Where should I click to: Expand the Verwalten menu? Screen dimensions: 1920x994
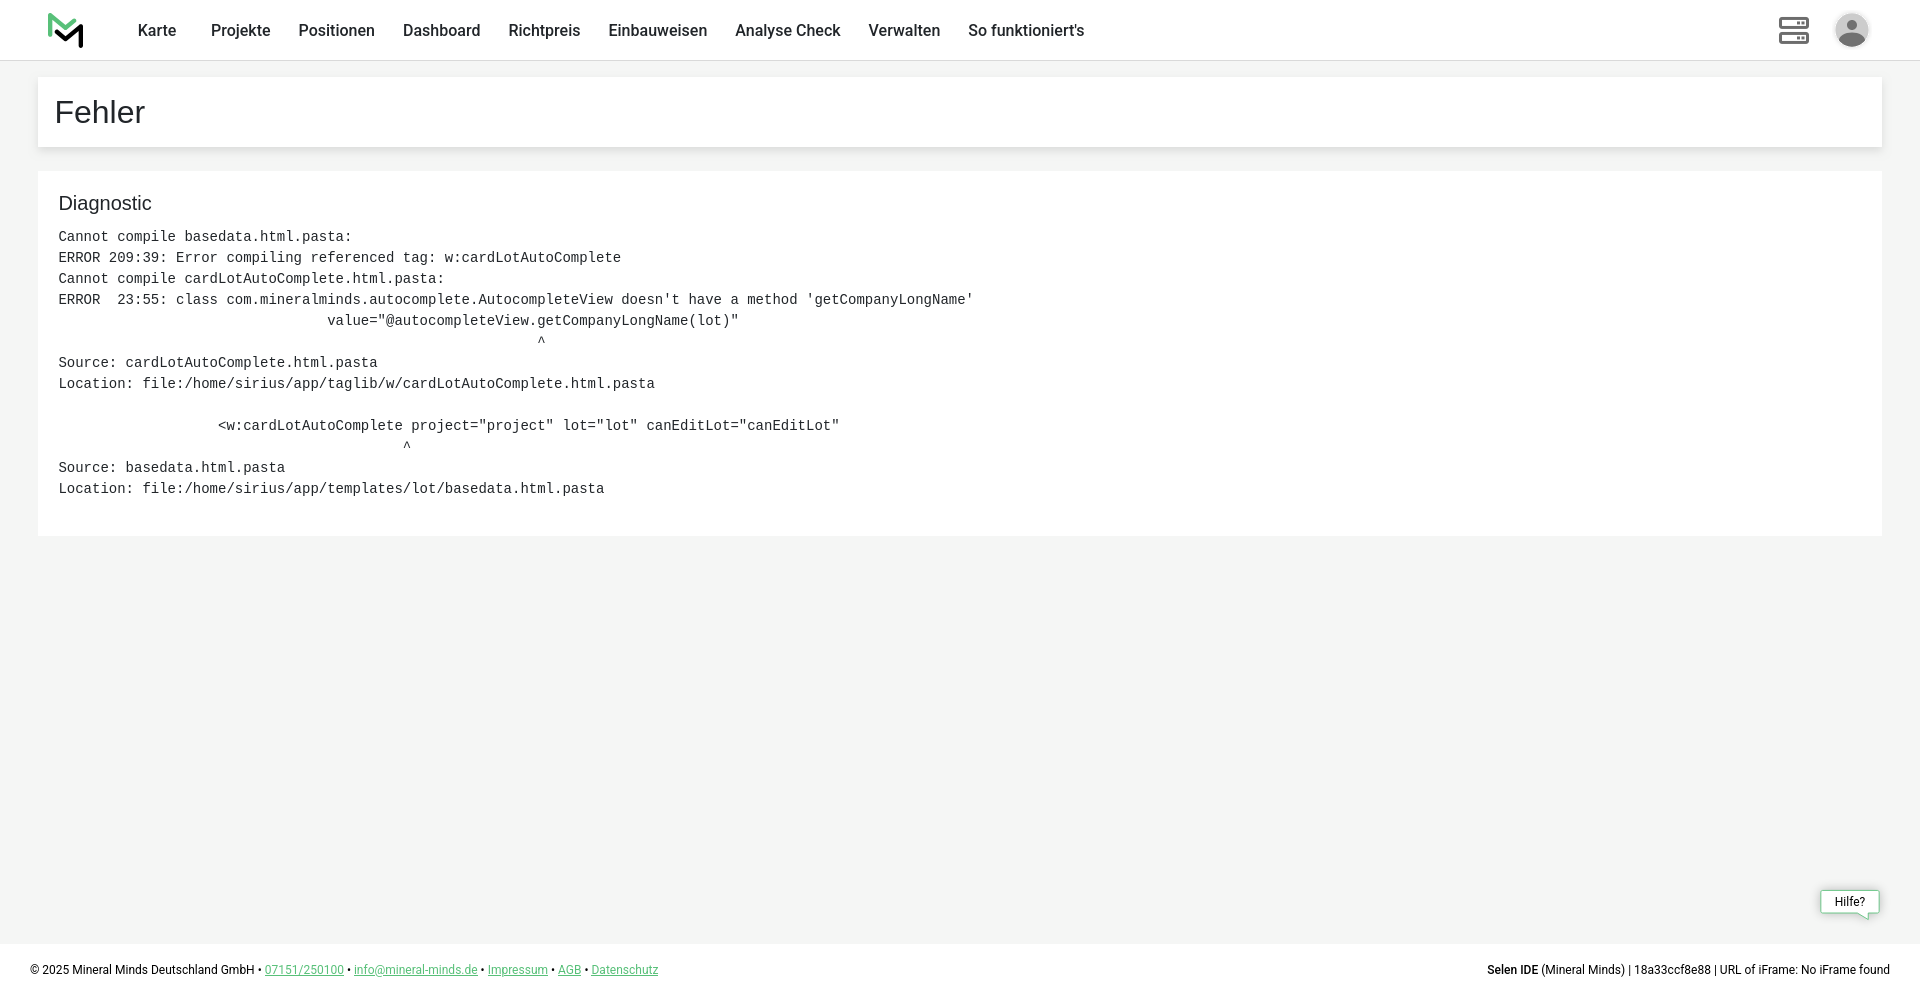[904, 31]
